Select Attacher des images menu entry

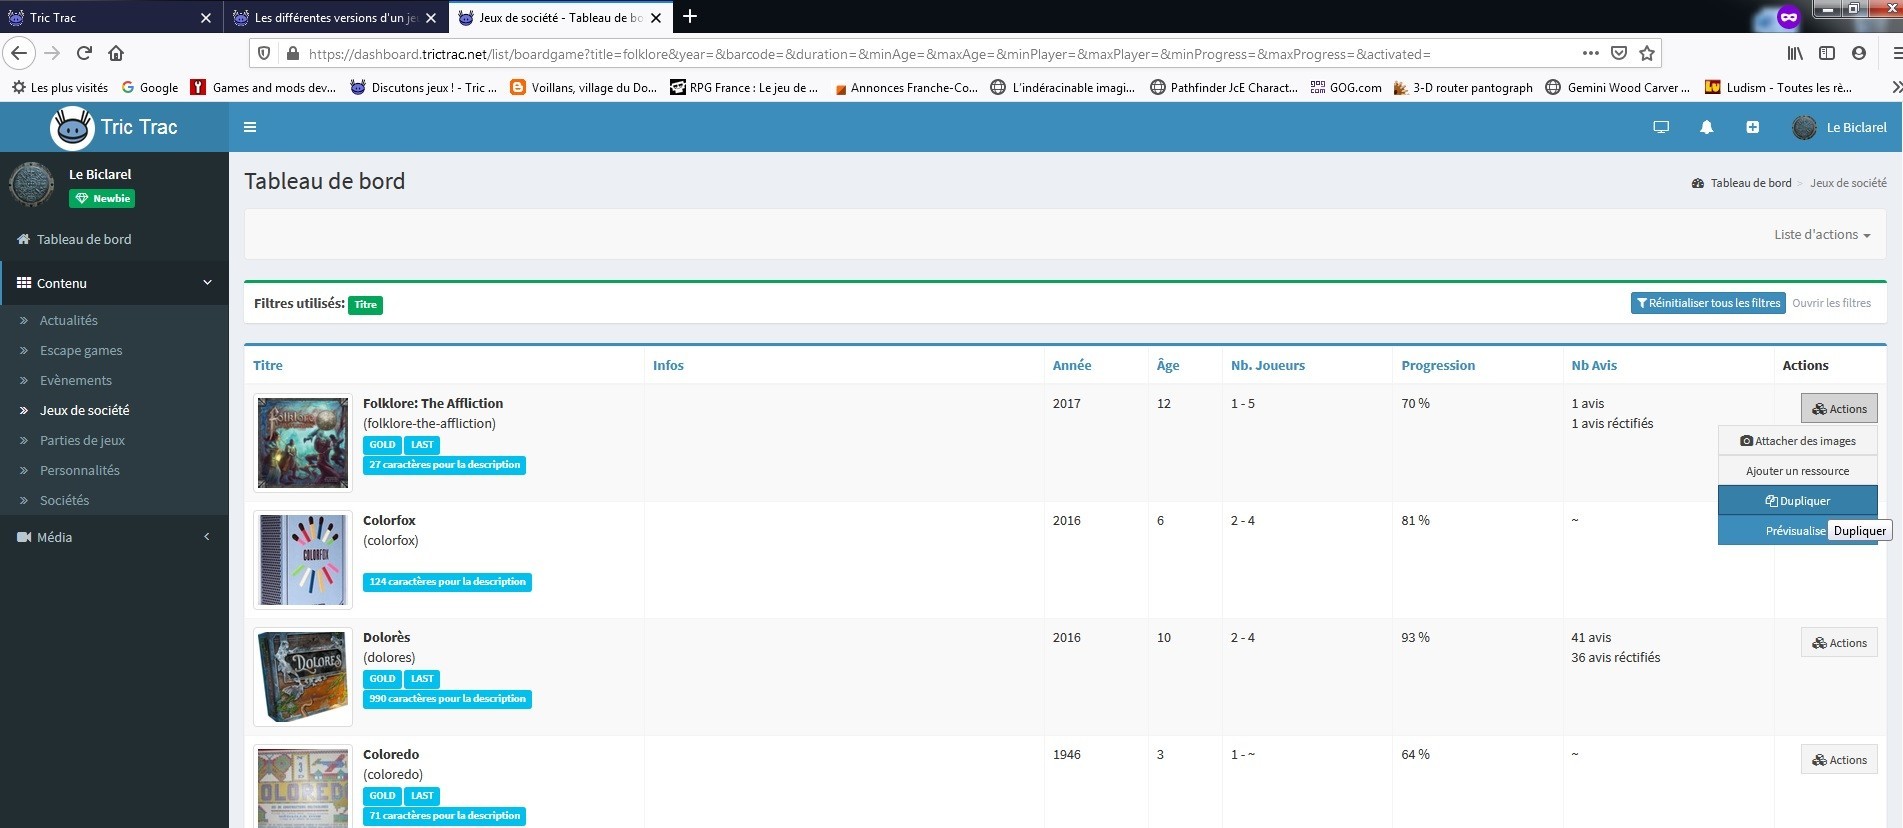click(1798, 441)
